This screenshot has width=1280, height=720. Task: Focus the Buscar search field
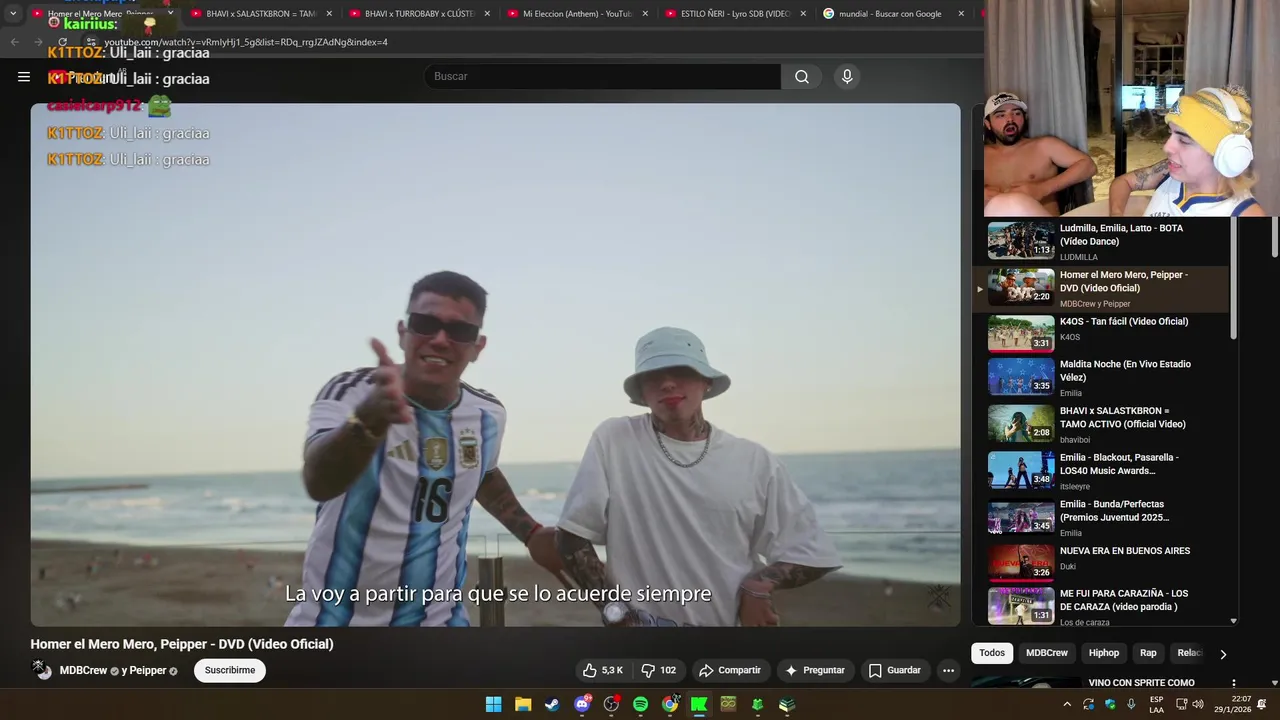click(603, 77)
